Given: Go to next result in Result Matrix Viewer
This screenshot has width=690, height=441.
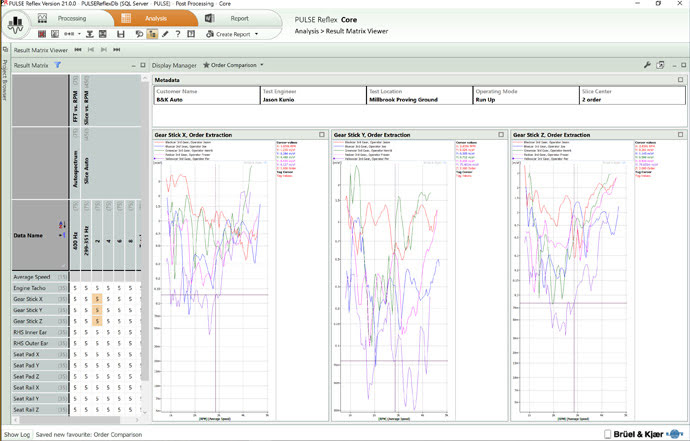Looking at the screenshot, I should click(104, 50).
